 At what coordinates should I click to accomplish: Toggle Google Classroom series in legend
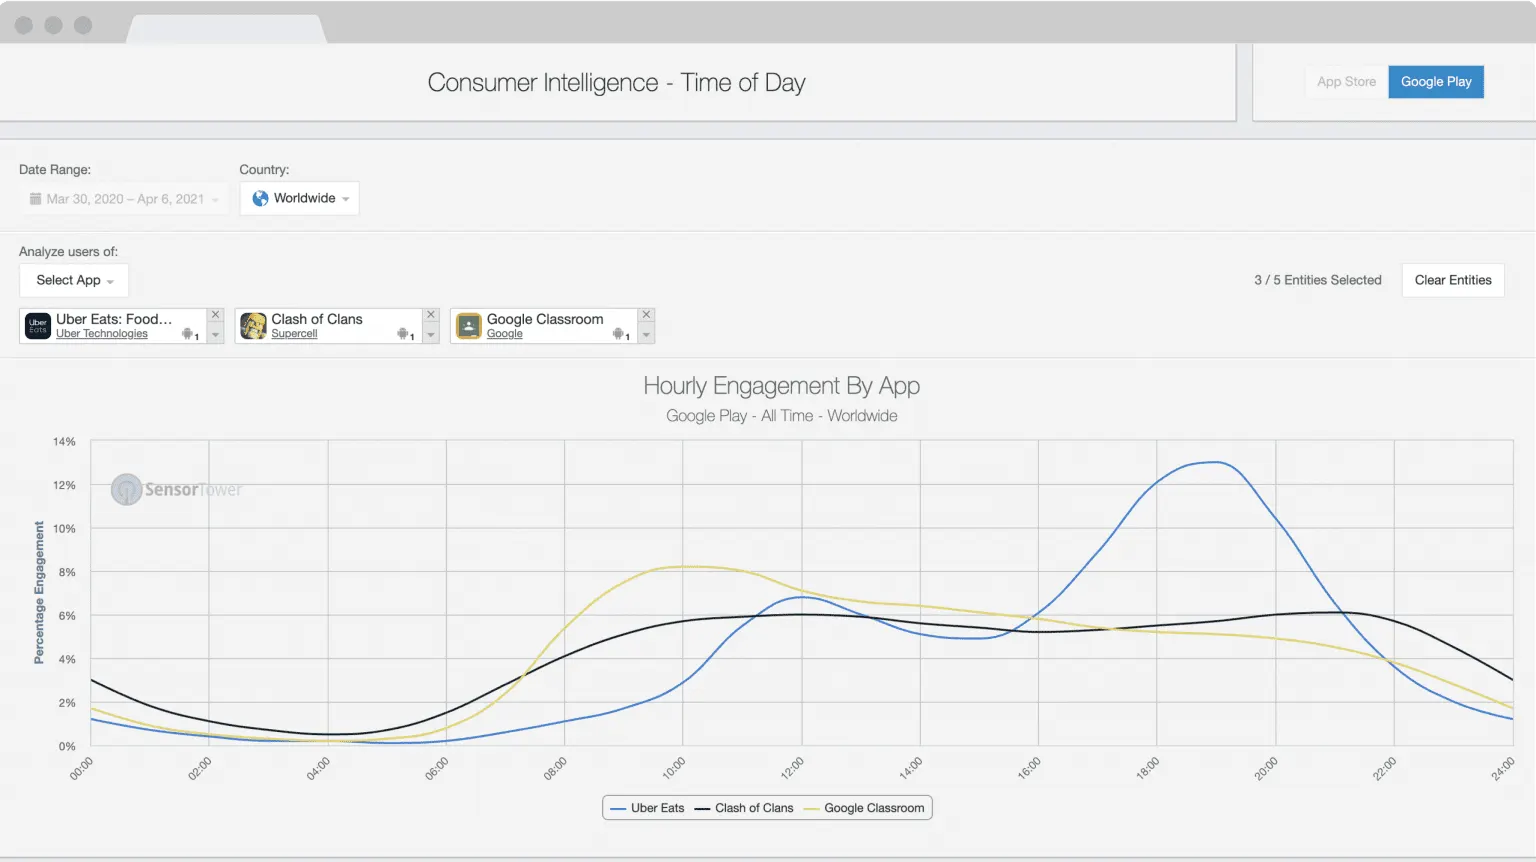click(864, 808)
